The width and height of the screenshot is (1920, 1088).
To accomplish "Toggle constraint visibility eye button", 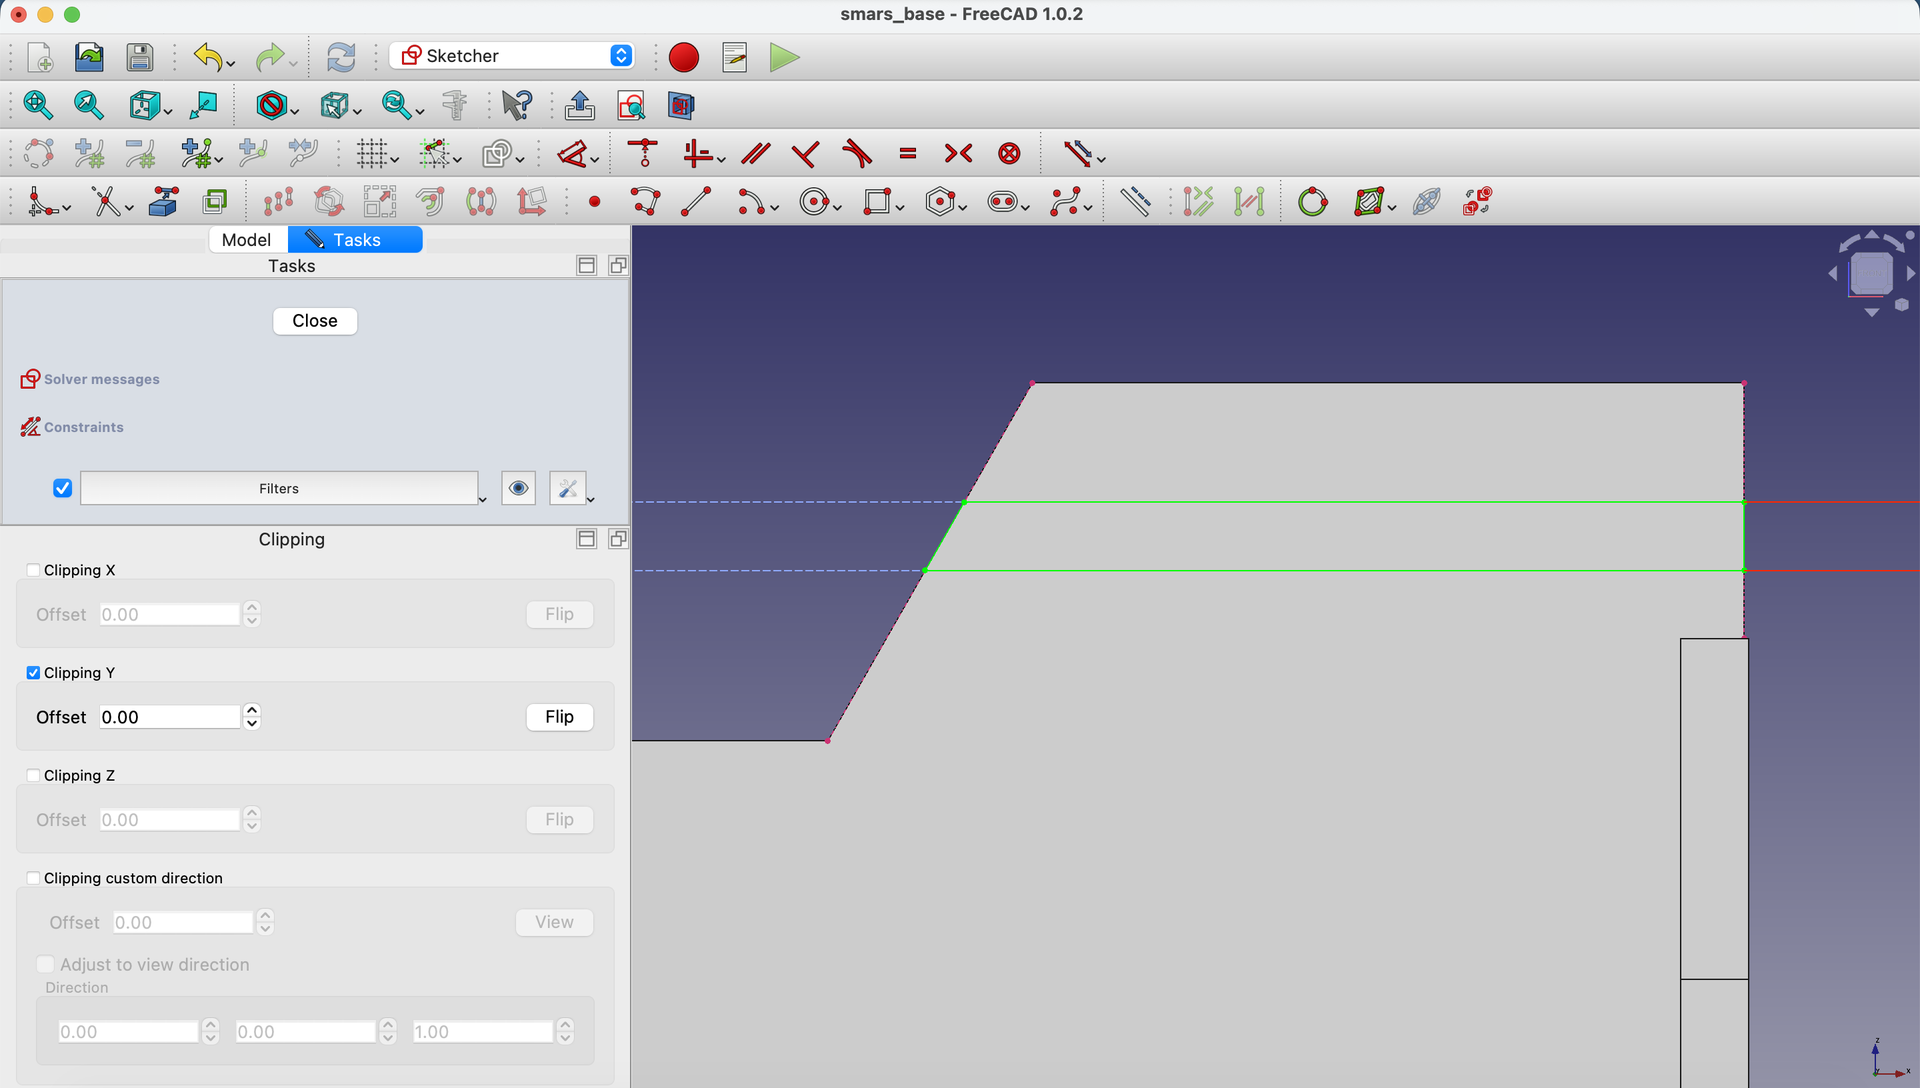I will (x=518, y=488).
